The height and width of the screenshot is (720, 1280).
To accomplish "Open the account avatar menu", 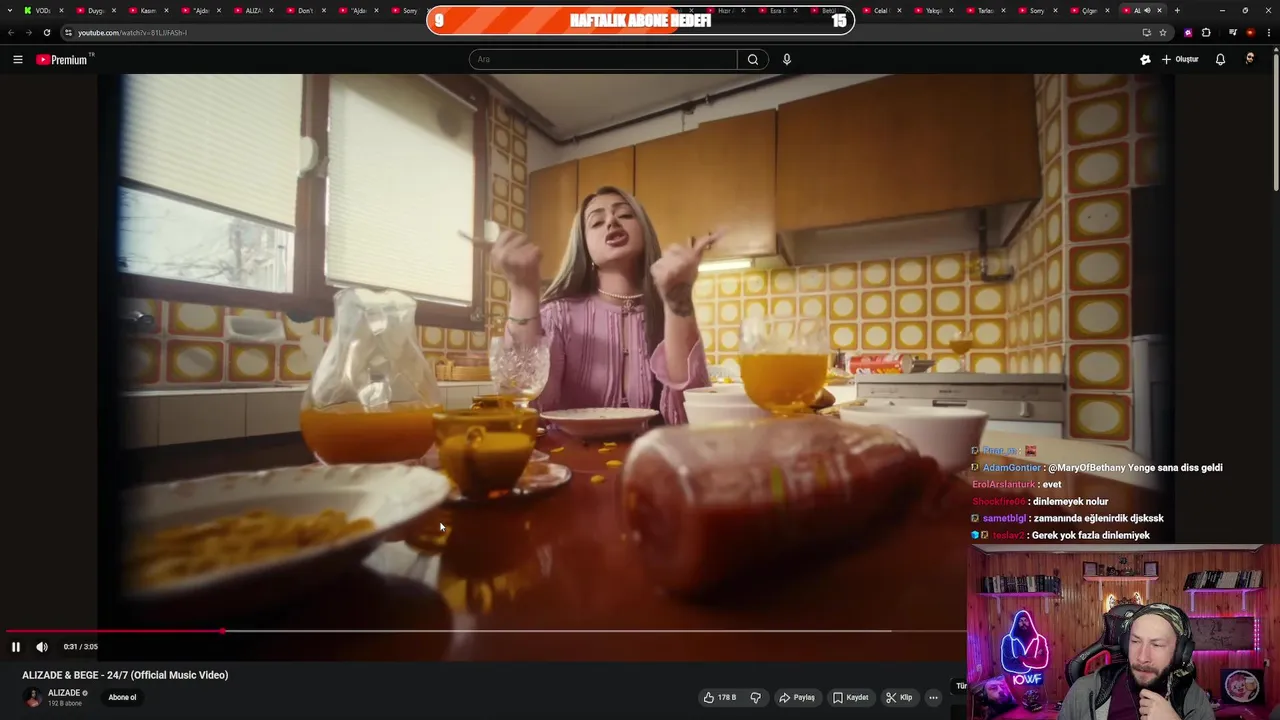I will 1249,59.
